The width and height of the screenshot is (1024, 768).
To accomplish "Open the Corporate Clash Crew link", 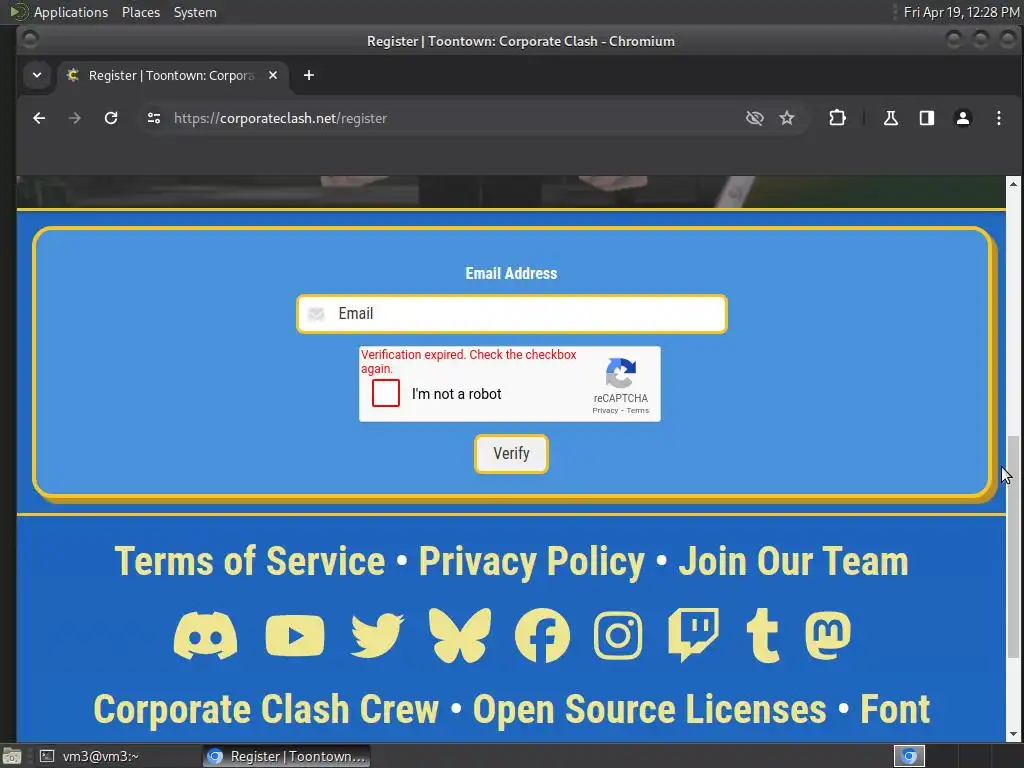I will point(266,709).
